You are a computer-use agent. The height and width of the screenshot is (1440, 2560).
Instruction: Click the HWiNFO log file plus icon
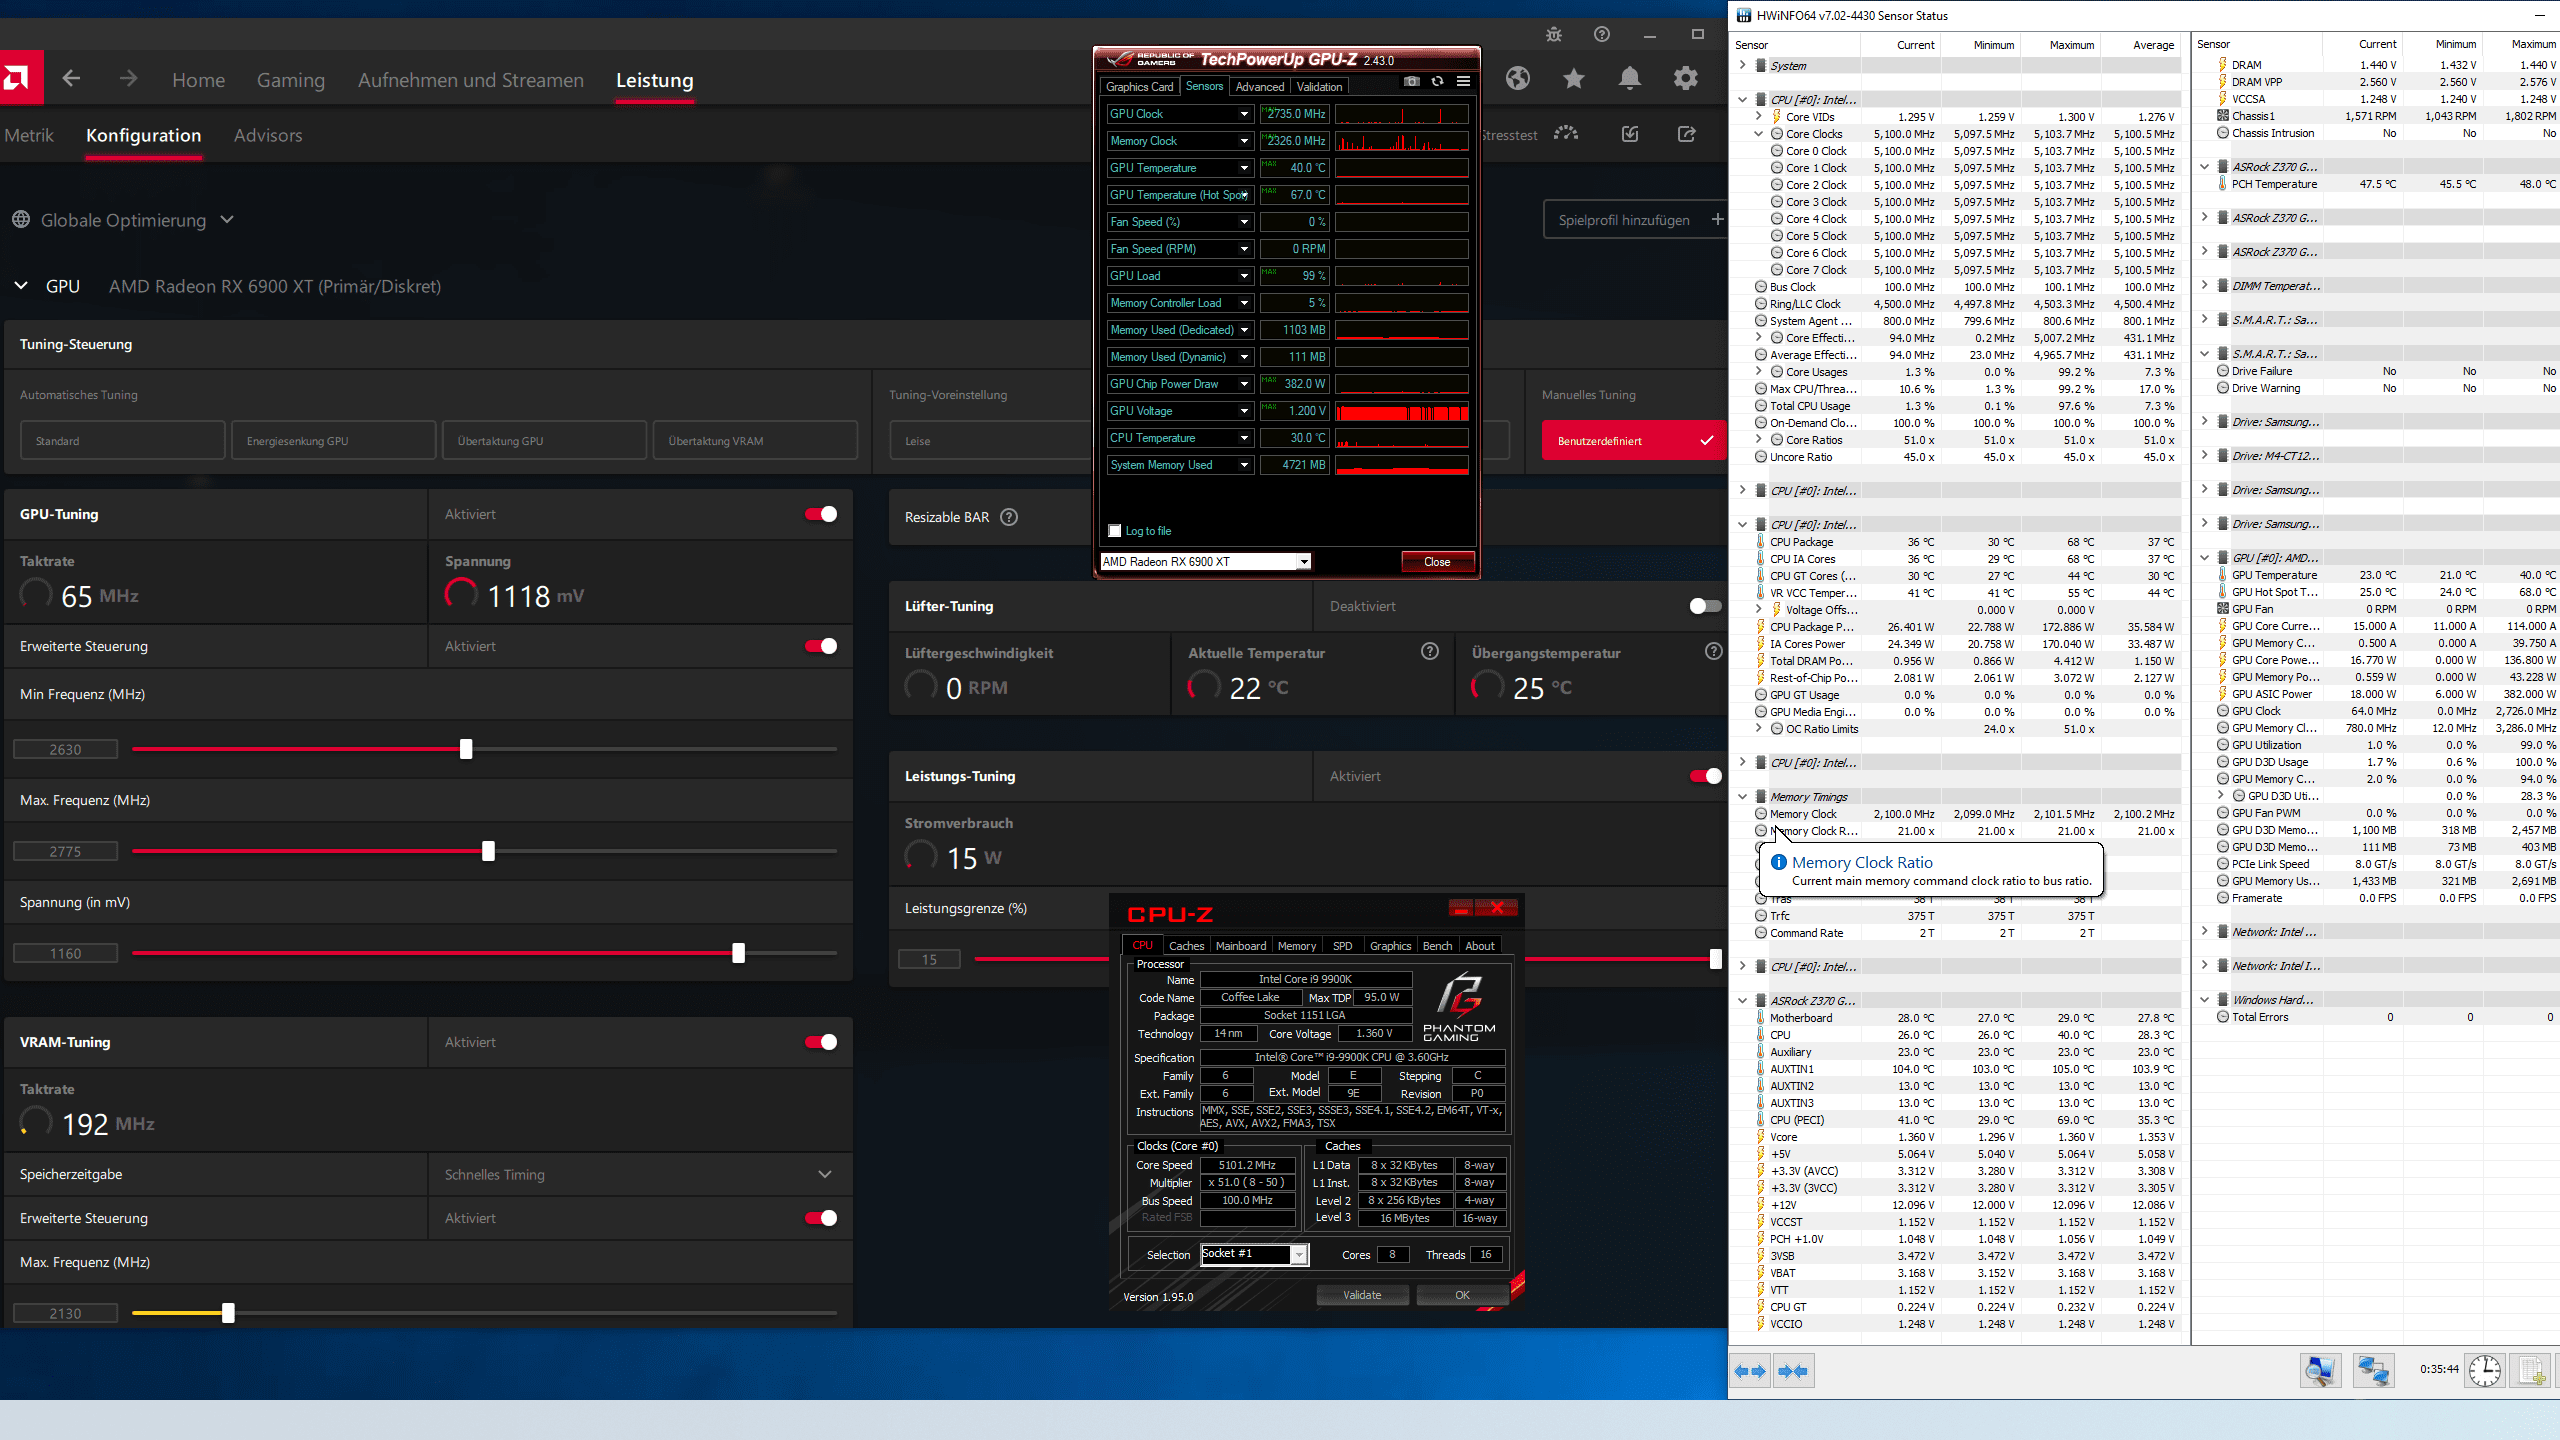(x=2532, y=1370)
